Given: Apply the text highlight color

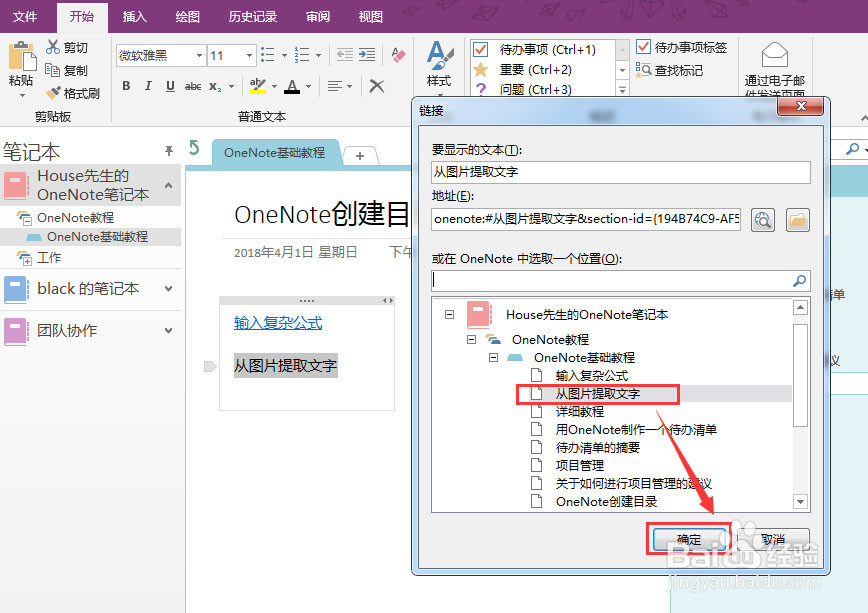Looking at the screenshot, I should click(x=257, y=86).
